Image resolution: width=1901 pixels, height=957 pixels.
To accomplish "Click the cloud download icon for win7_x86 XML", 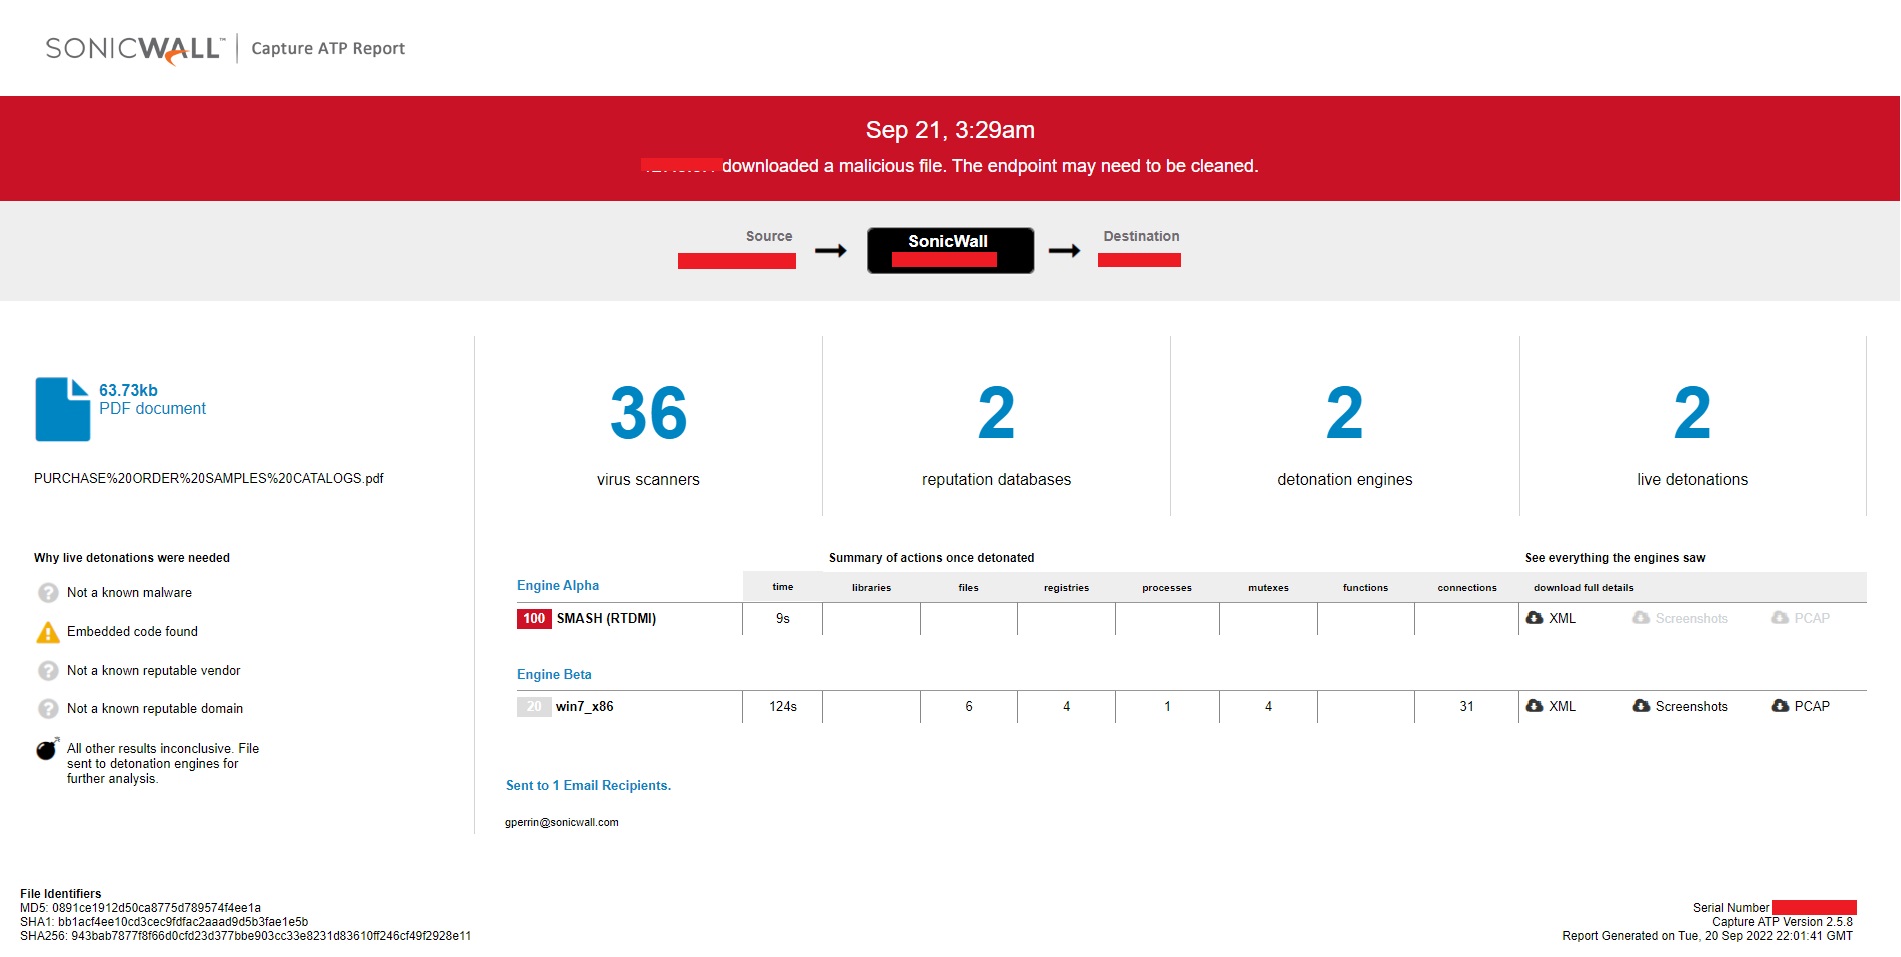I will coord(1534,706).
